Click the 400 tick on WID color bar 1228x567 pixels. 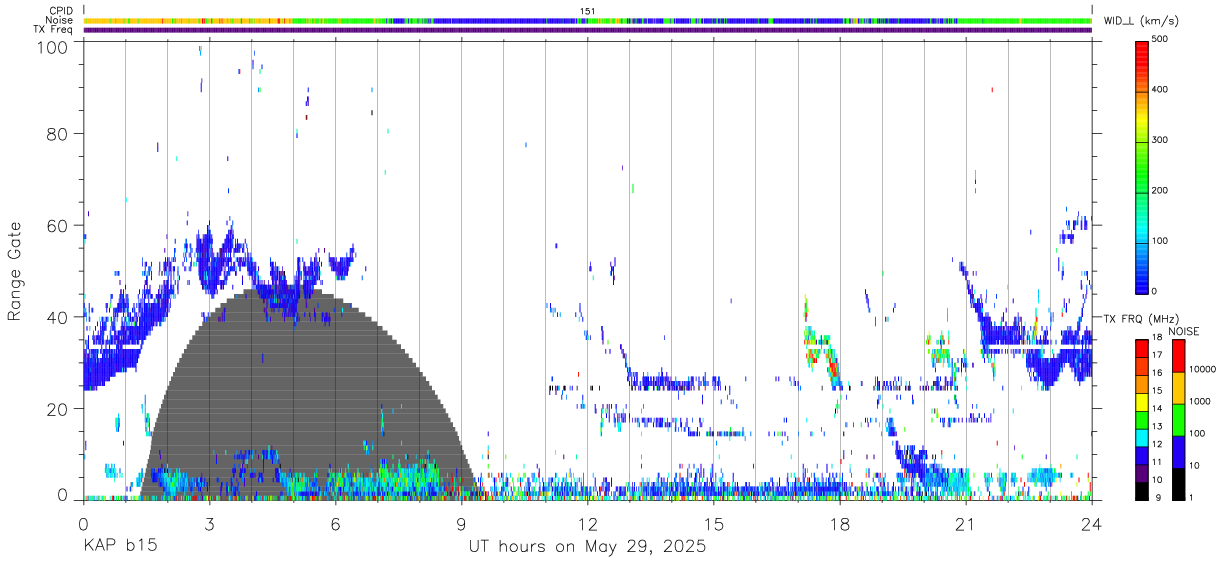1160,90
